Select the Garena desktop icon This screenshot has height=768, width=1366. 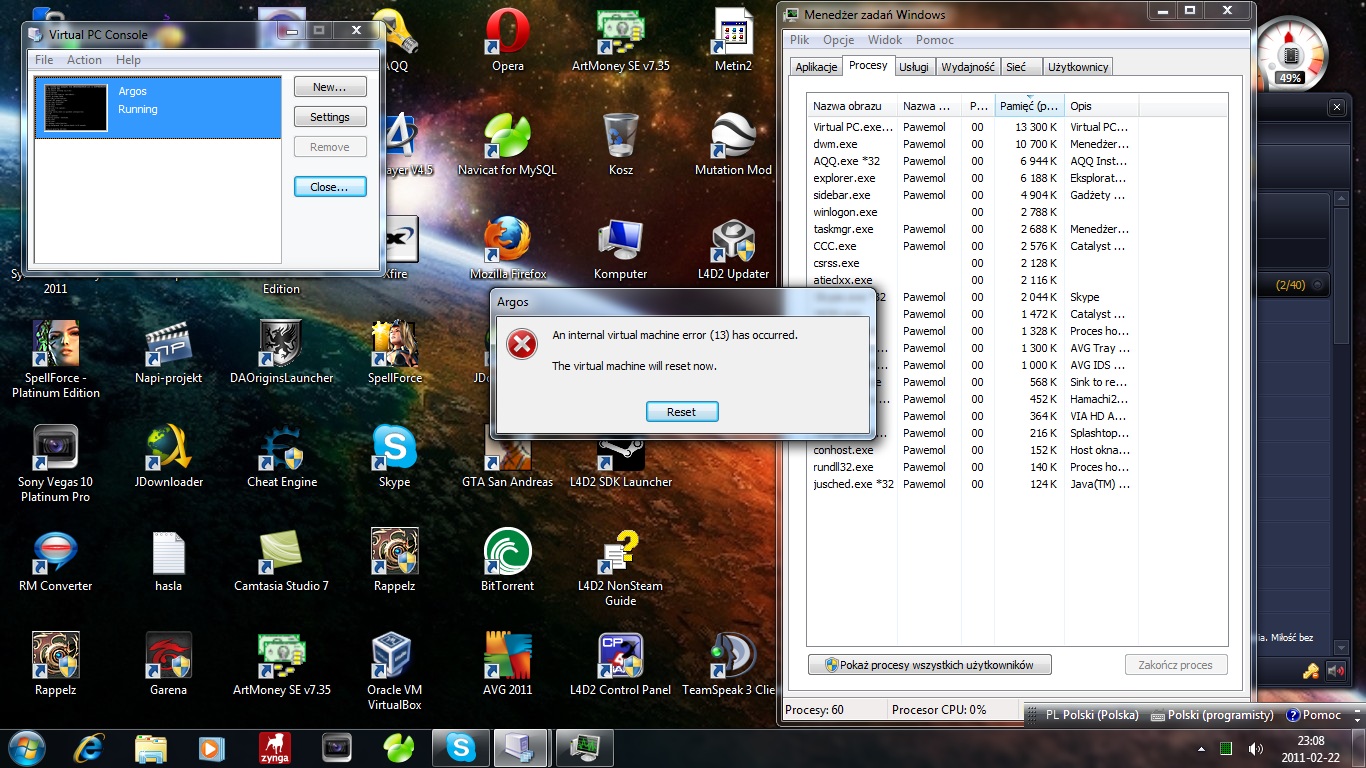[x=168, y=664]
